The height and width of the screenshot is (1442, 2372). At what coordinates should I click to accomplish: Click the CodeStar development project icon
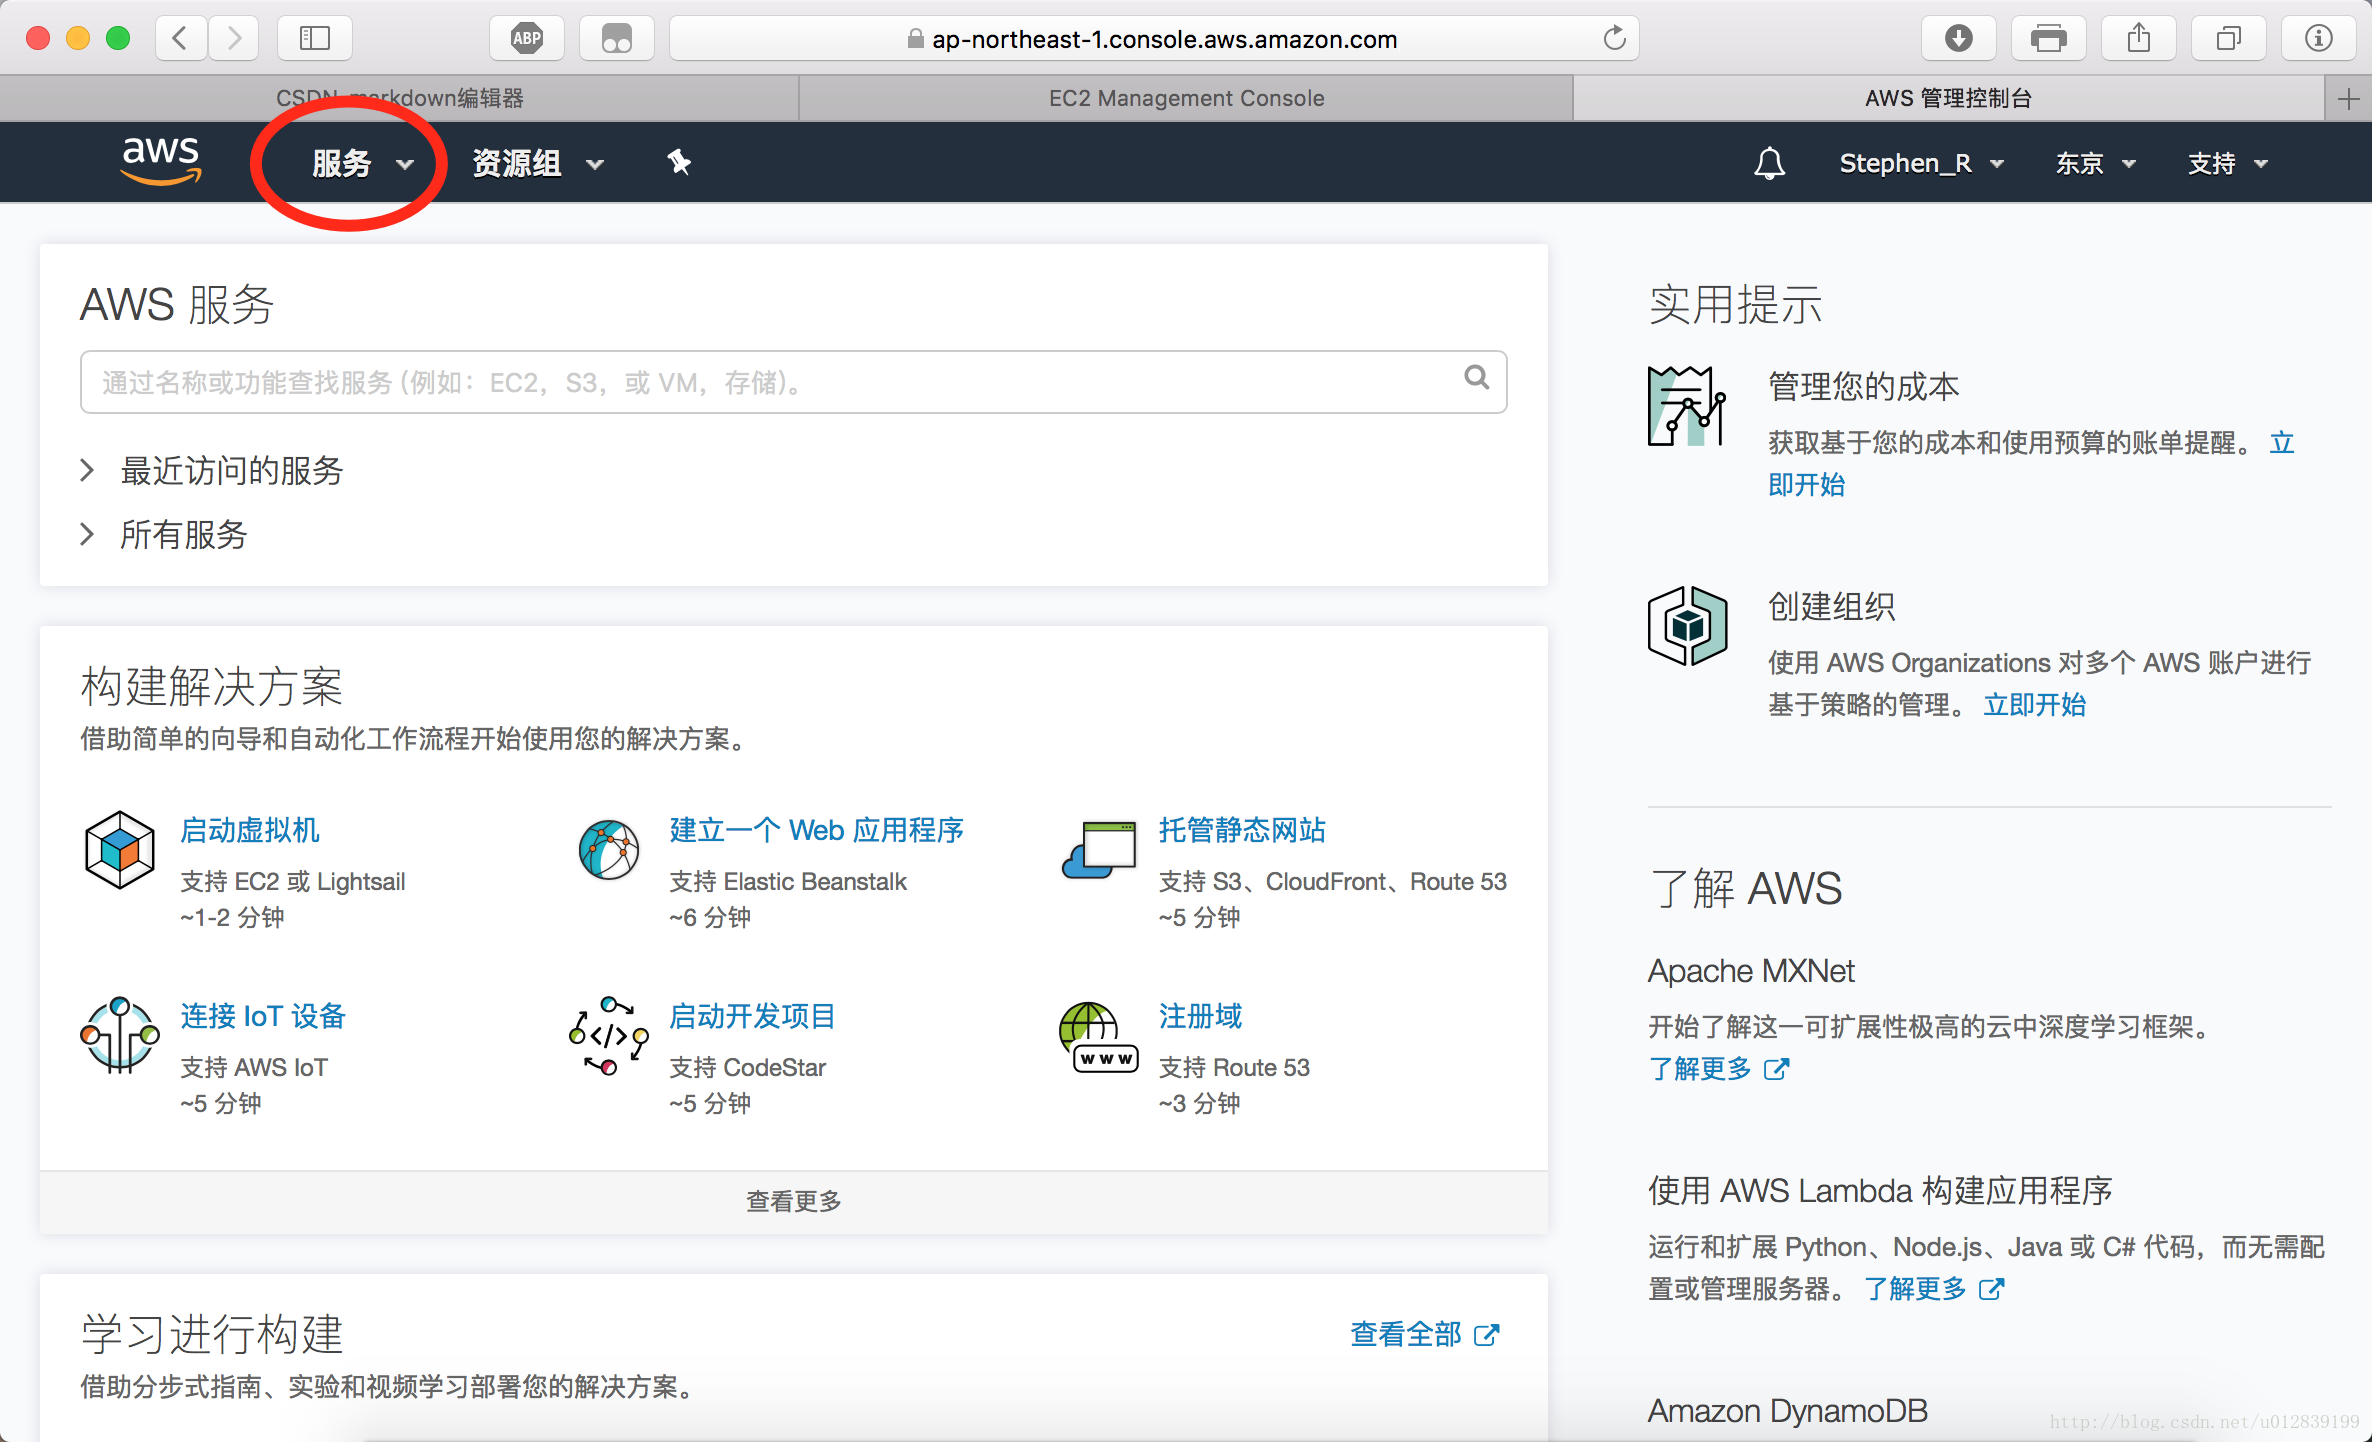coord(609,1035)
